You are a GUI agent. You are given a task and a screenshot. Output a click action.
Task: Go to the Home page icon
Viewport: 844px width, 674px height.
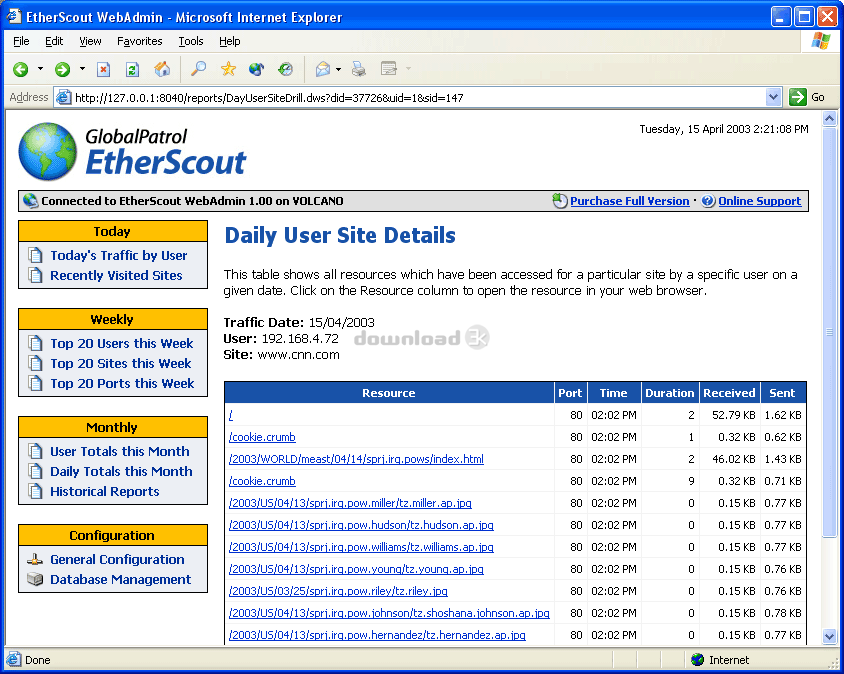[162, 69]
